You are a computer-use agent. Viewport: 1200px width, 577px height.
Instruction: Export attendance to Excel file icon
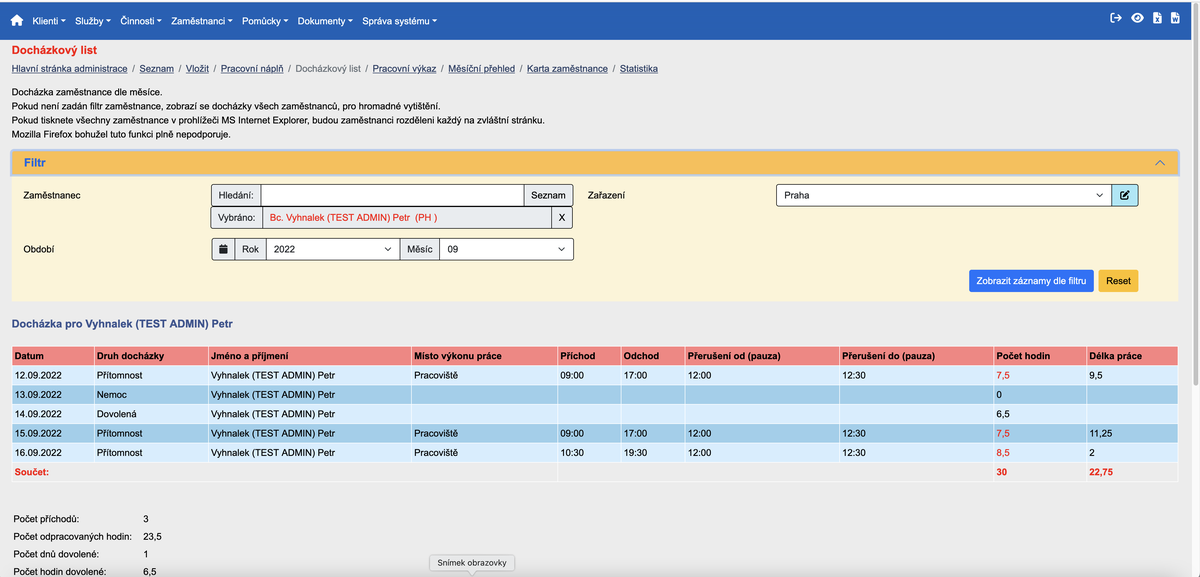tap(1157, 19)
